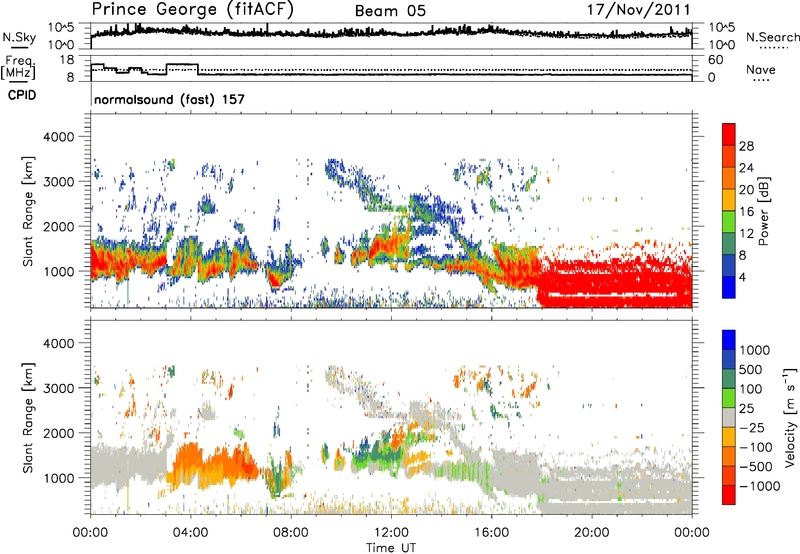The image size is (800, 554).
Task: Click the '28' tick on power scale
Action: [746, 146]
